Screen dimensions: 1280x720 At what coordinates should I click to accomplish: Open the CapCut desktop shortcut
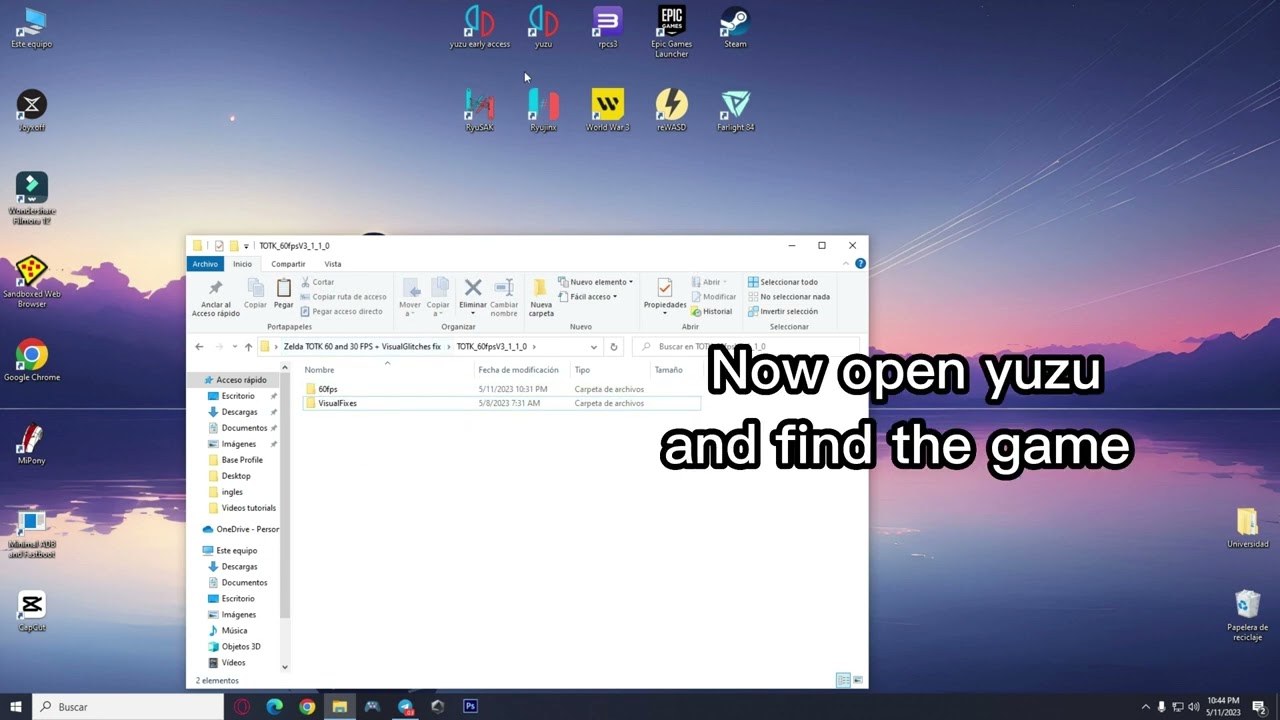point(32,611)
